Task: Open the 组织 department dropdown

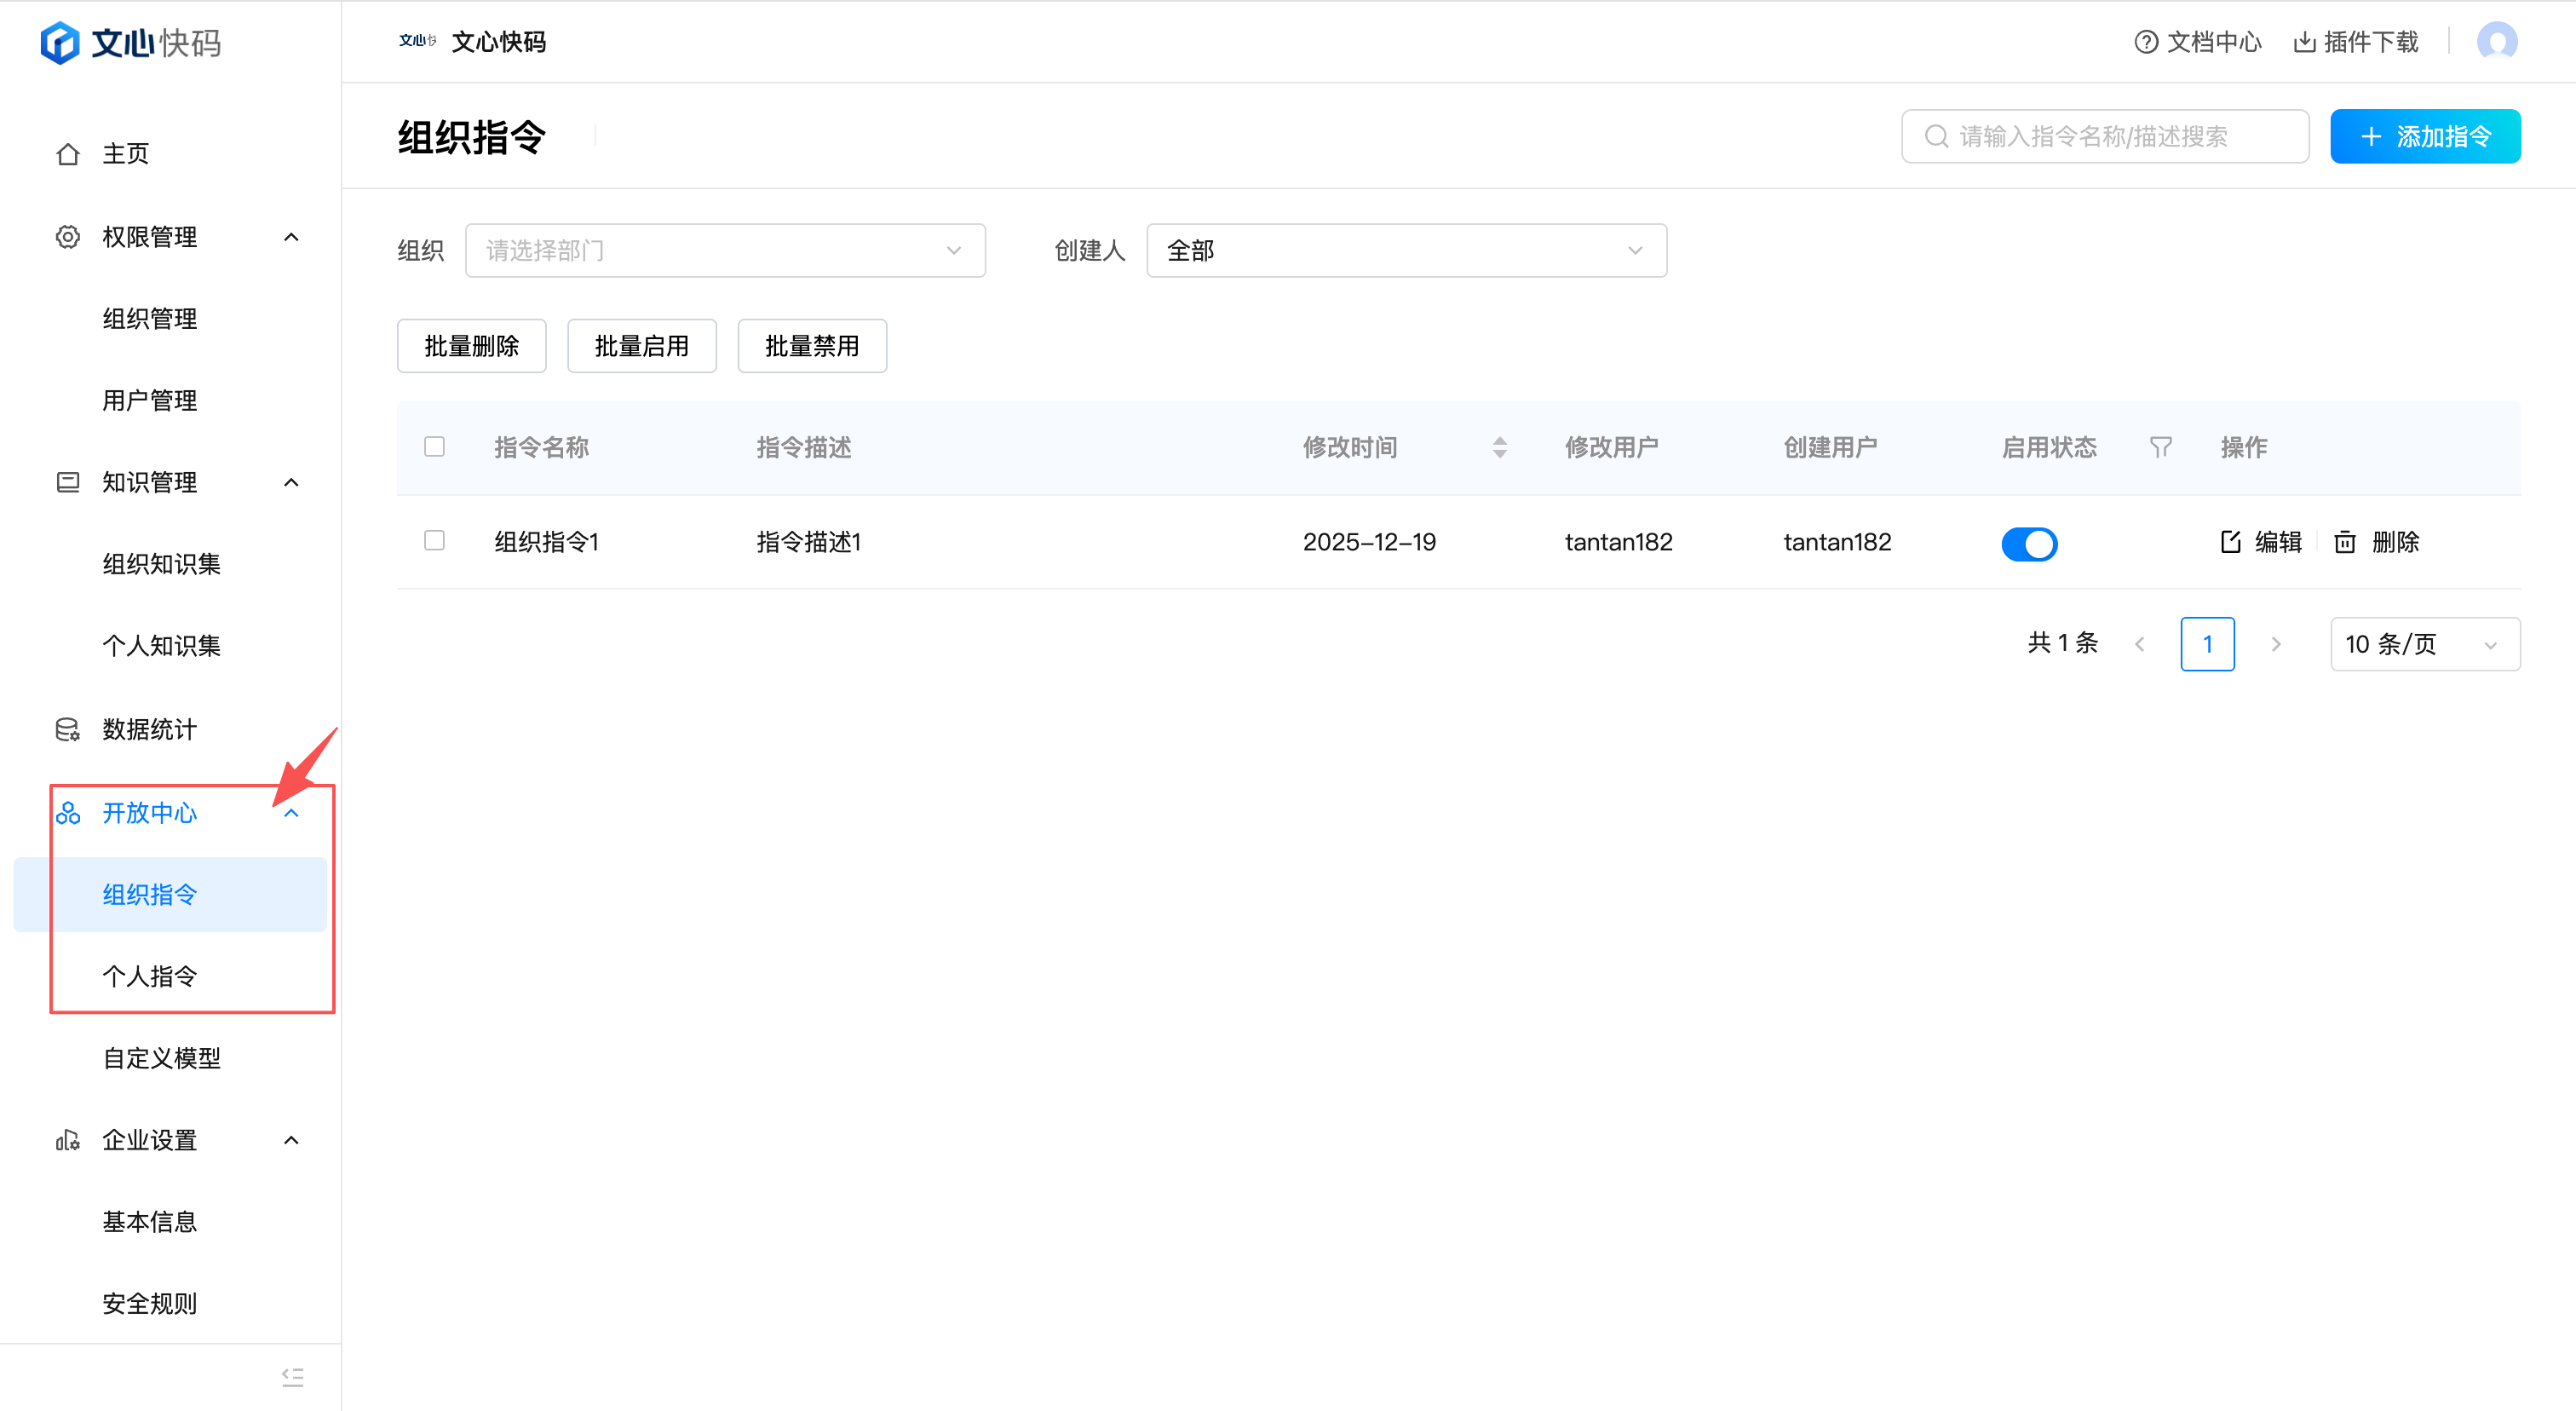Action: coord(725,250)
